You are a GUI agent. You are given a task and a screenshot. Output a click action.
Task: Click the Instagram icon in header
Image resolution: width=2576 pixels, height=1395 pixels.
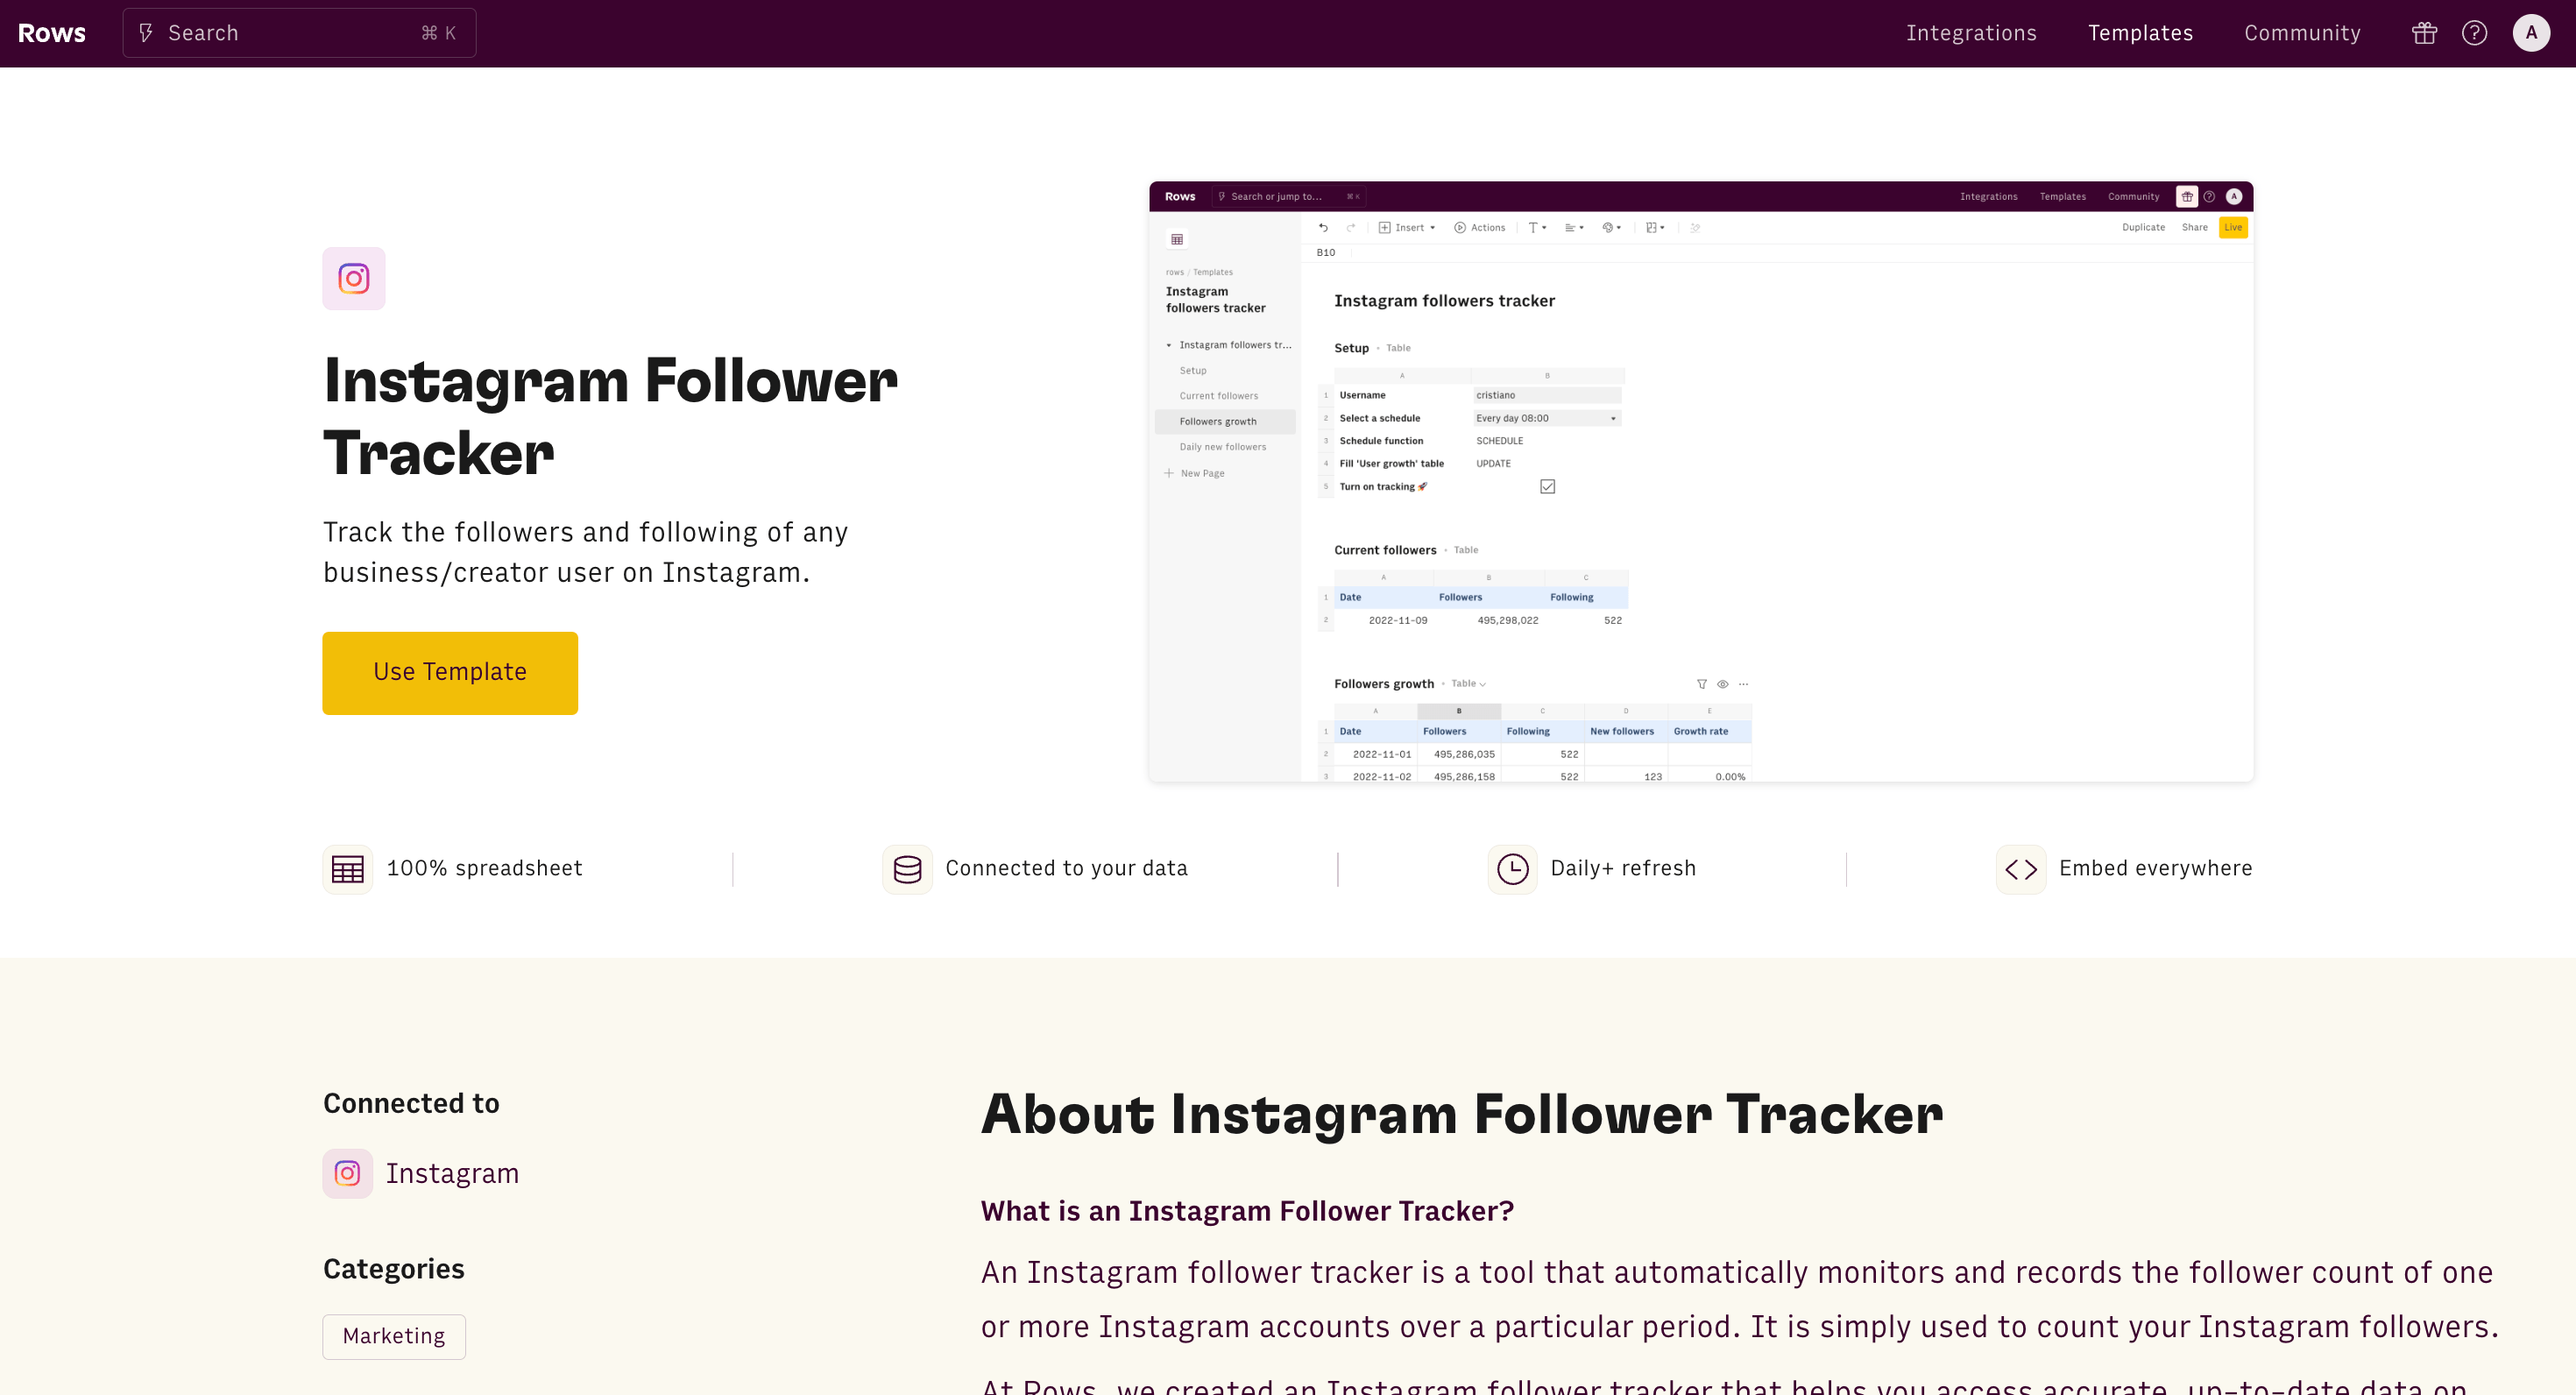pos(354,279)
